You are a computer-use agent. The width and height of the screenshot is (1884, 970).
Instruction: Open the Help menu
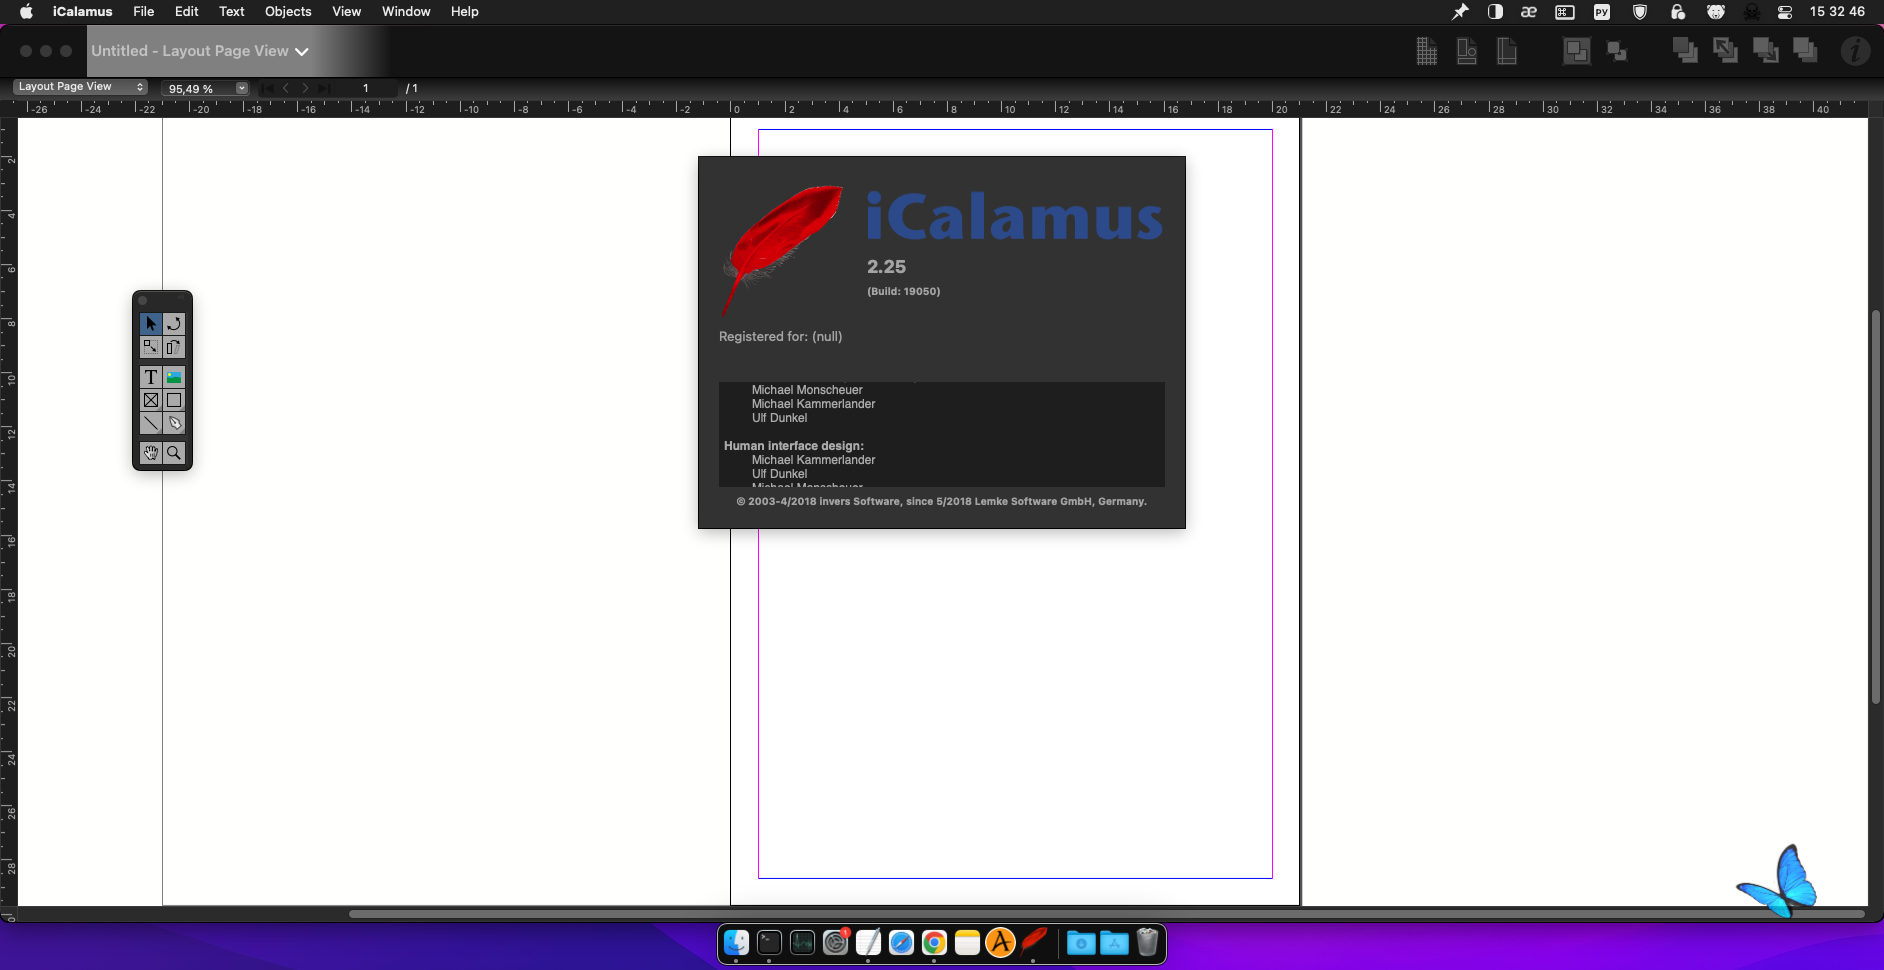pos(465,12)
